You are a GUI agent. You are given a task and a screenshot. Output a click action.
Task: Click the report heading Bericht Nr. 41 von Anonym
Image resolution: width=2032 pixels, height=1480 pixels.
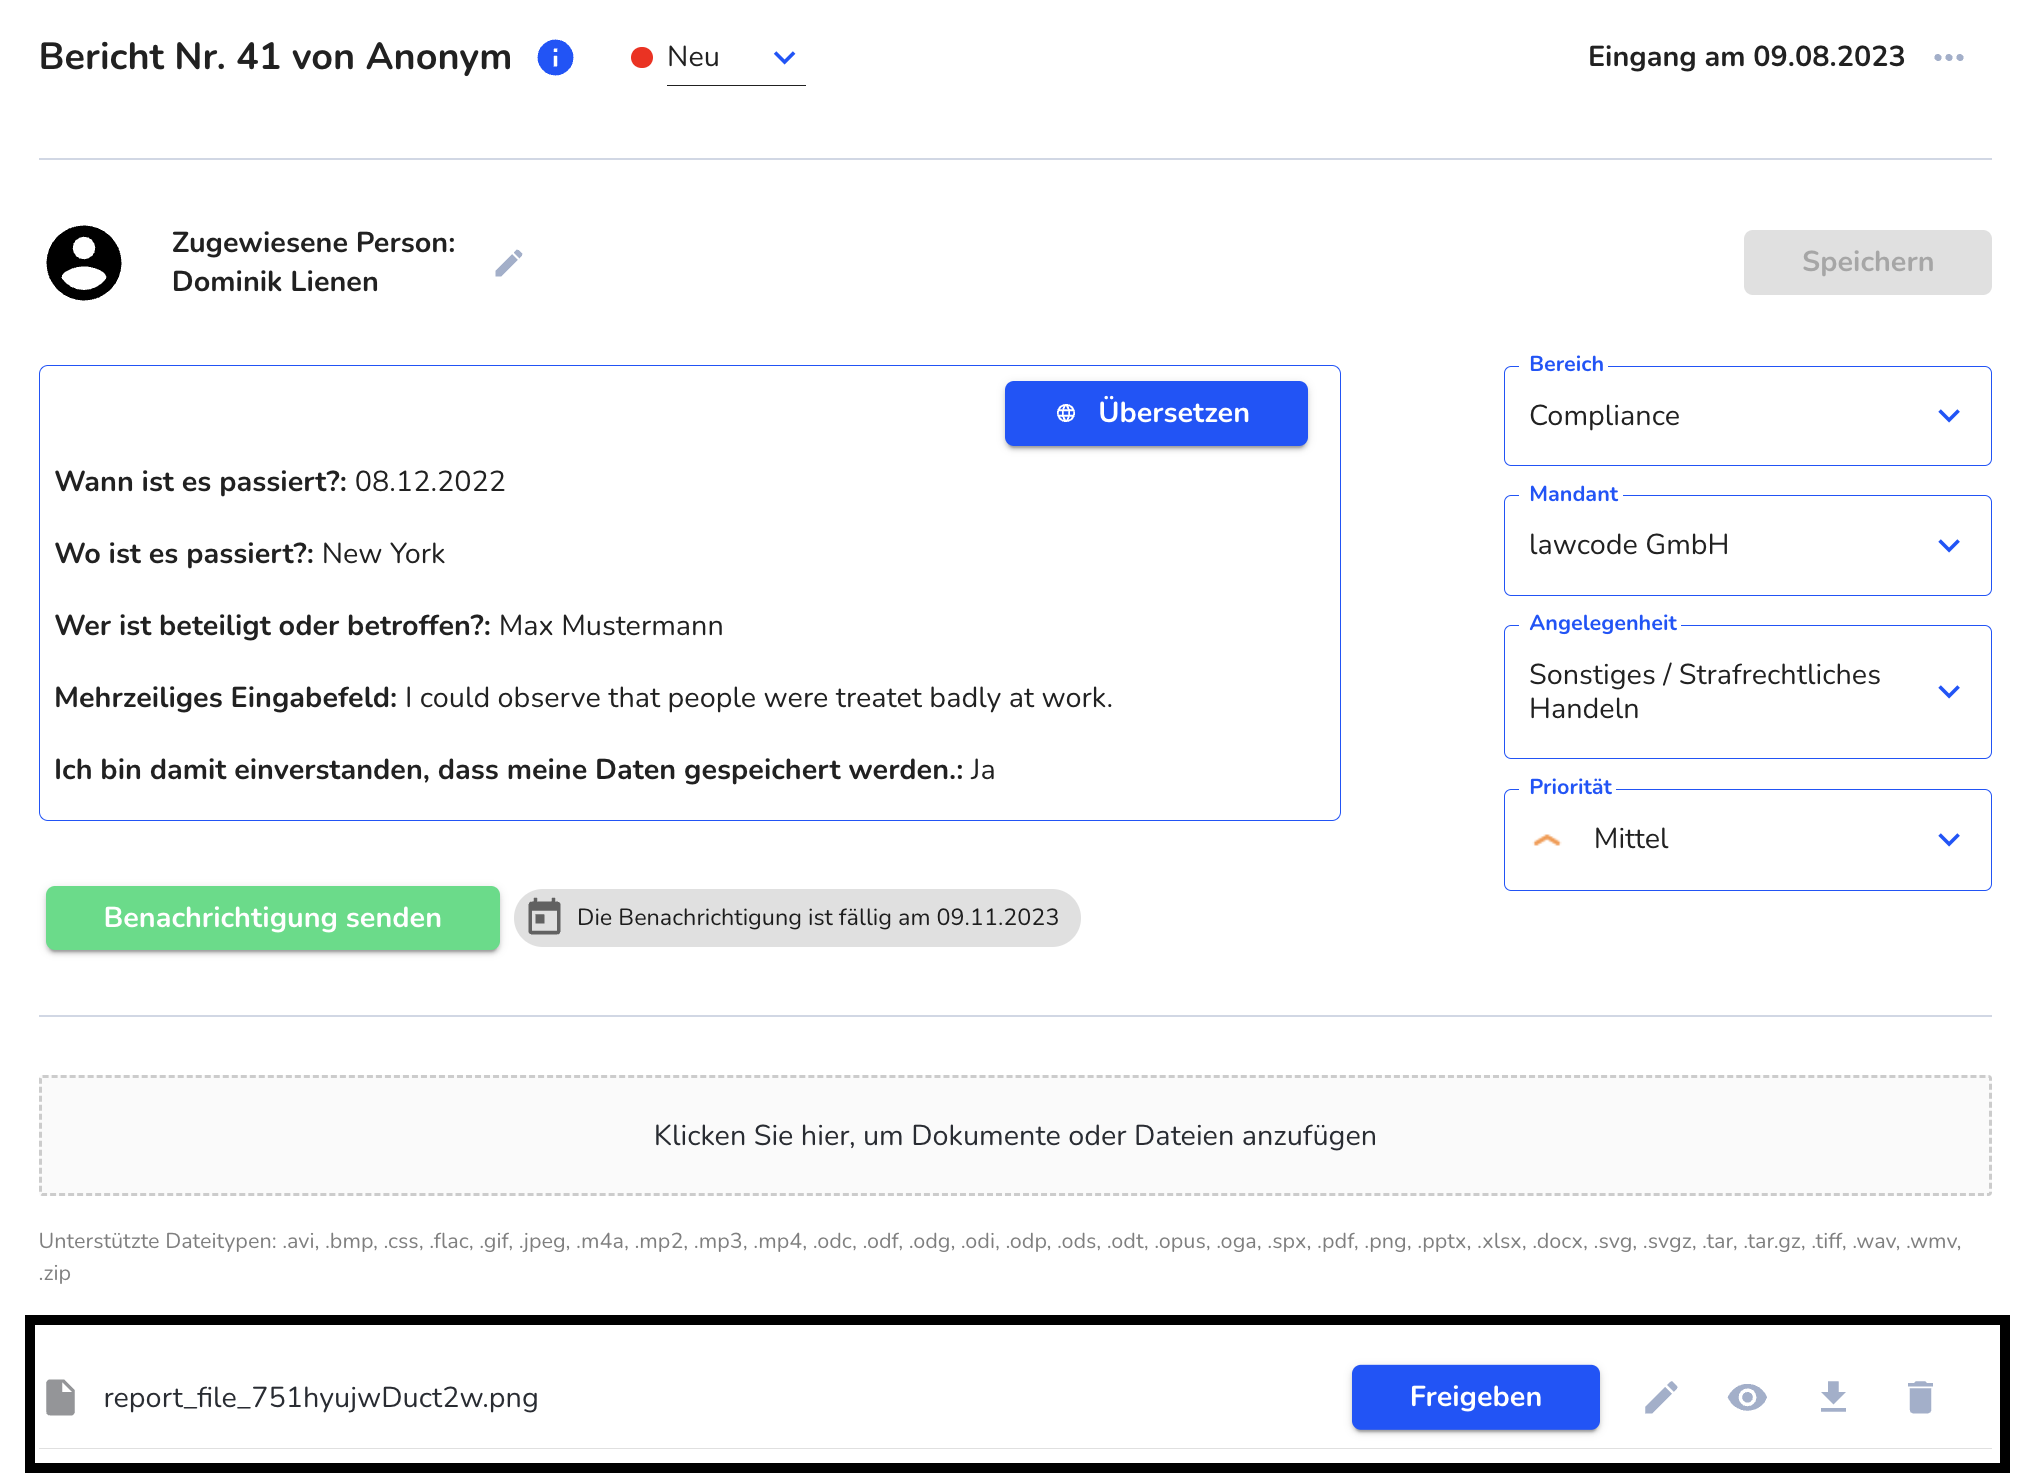tap(275, 57)
